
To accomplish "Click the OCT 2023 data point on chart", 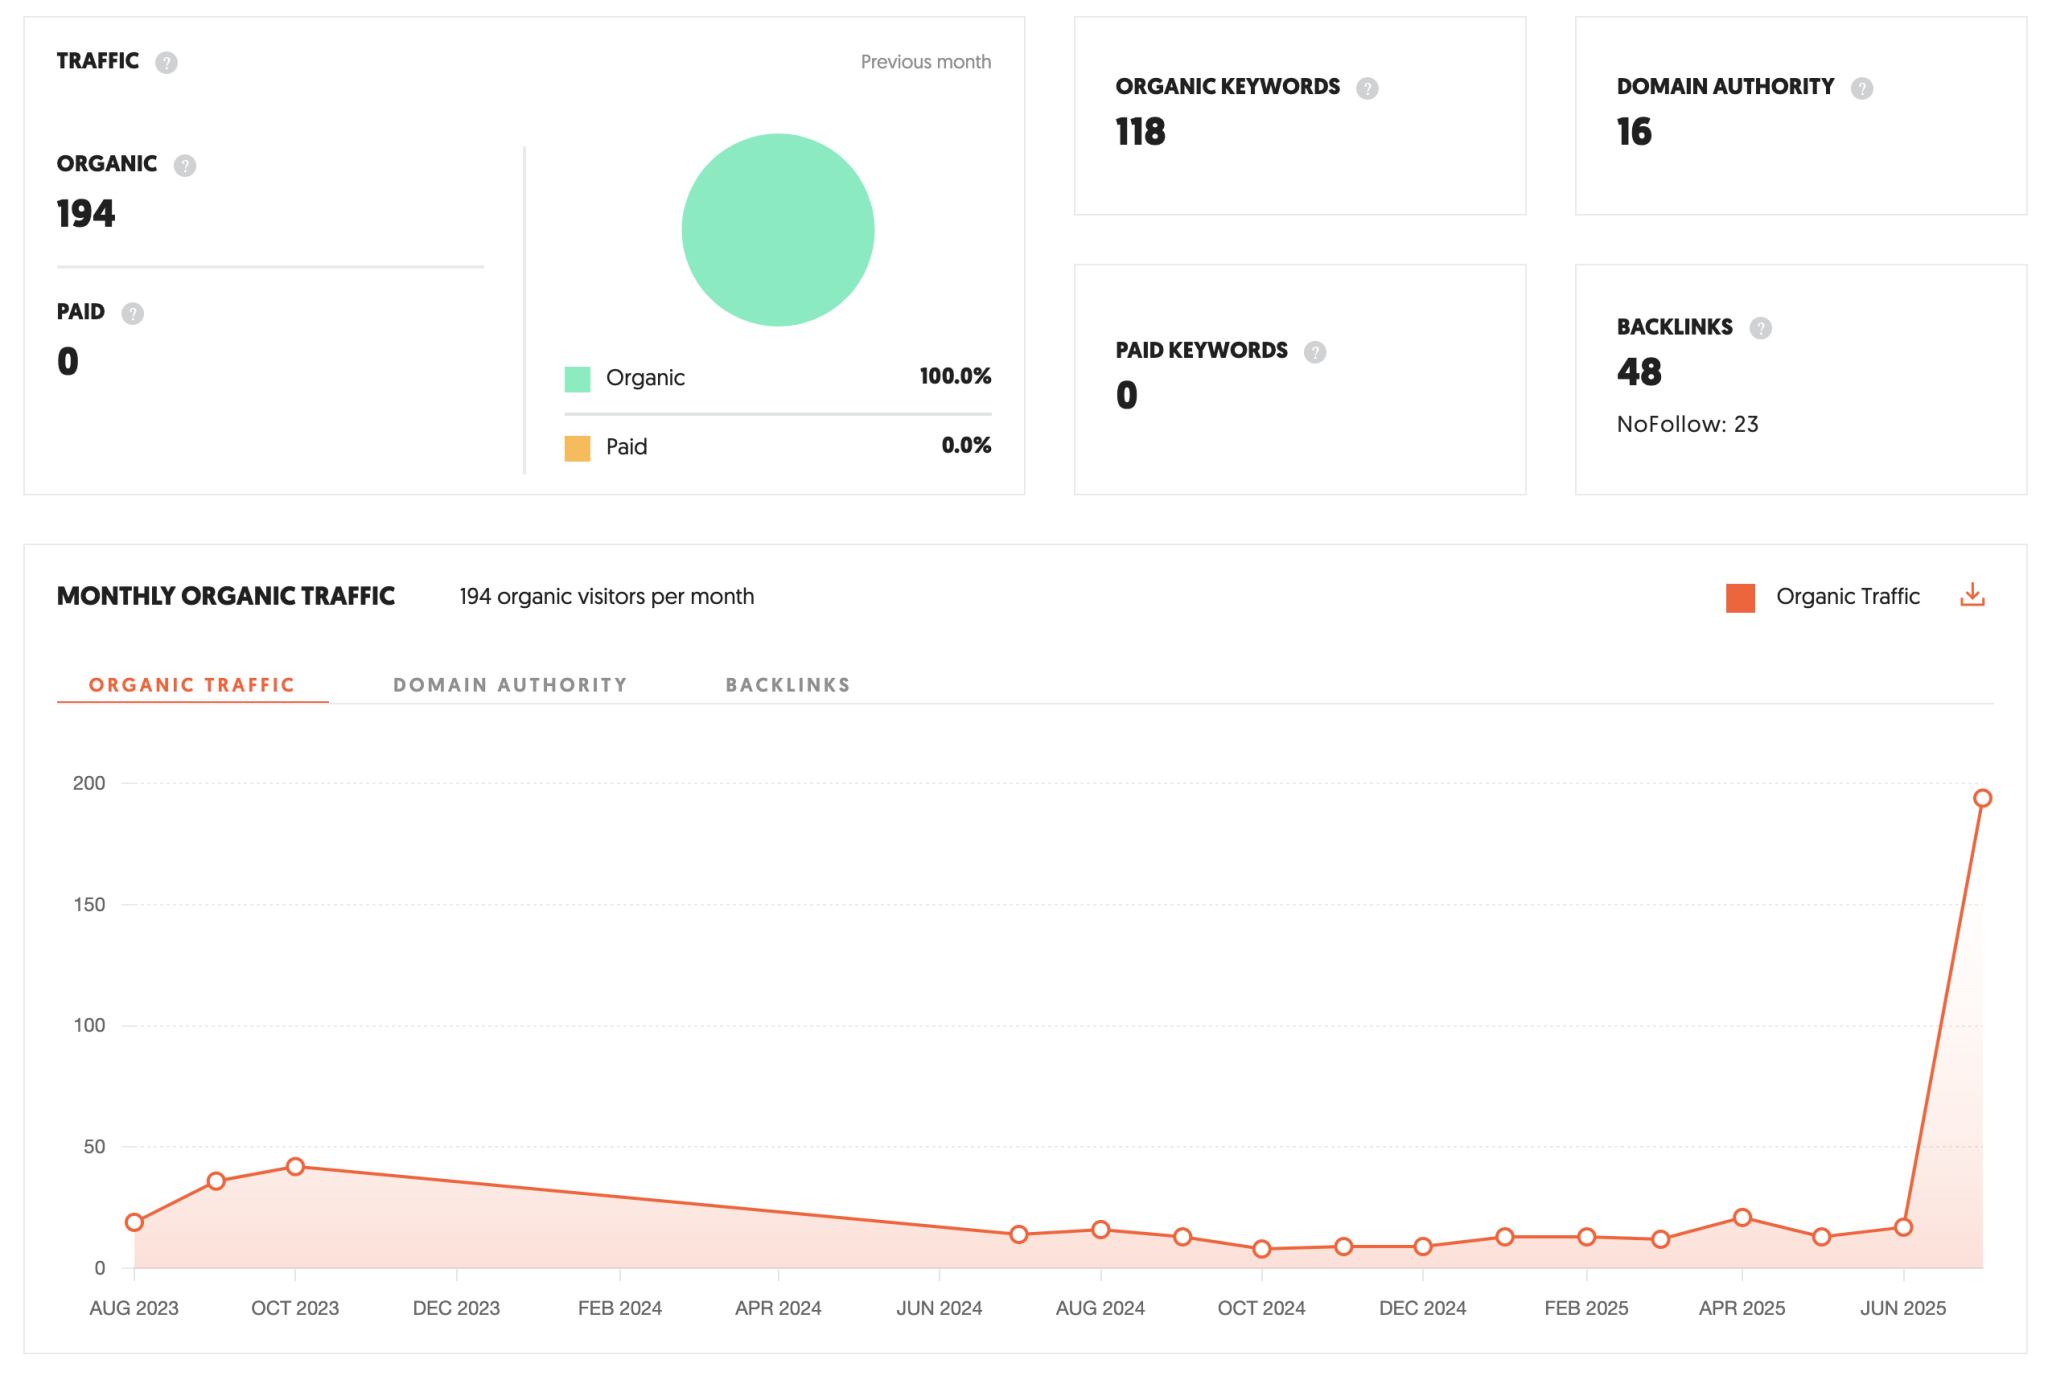I will pyautogui.click(x=295, y=1166).
